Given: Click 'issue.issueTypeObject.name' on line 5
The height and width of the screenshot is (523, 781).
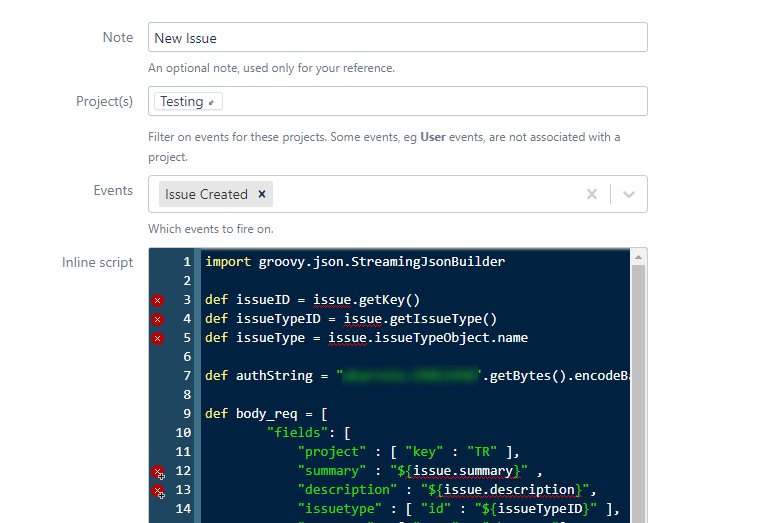Looking at the screenshot, I should [x=427, y=338].
